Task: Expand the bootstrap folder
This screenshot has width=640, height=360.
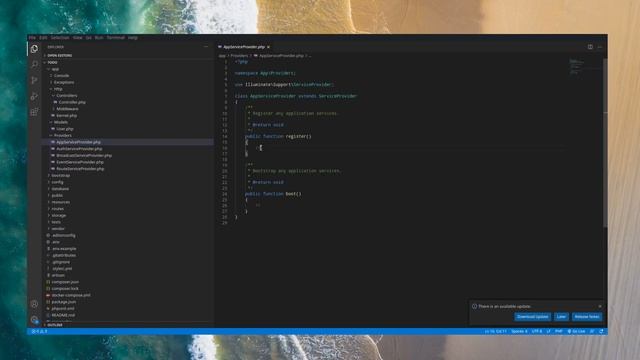Action: coord(61,176)
